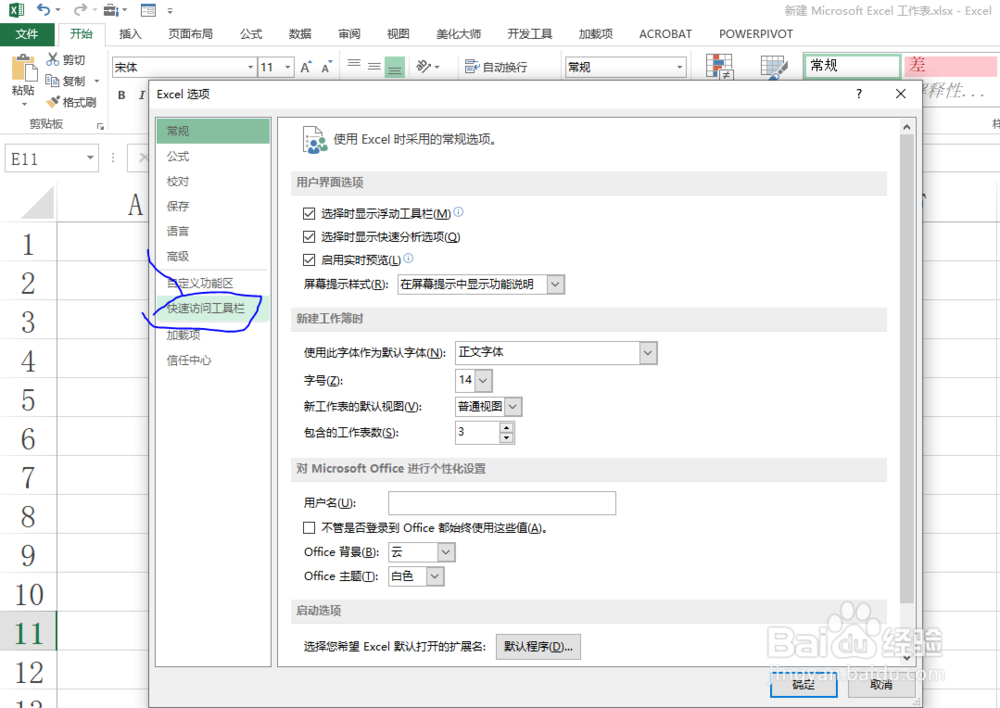1000x708 pixels.
Task: Click the Copy (复制) icon
Action: tap(52, 80)
